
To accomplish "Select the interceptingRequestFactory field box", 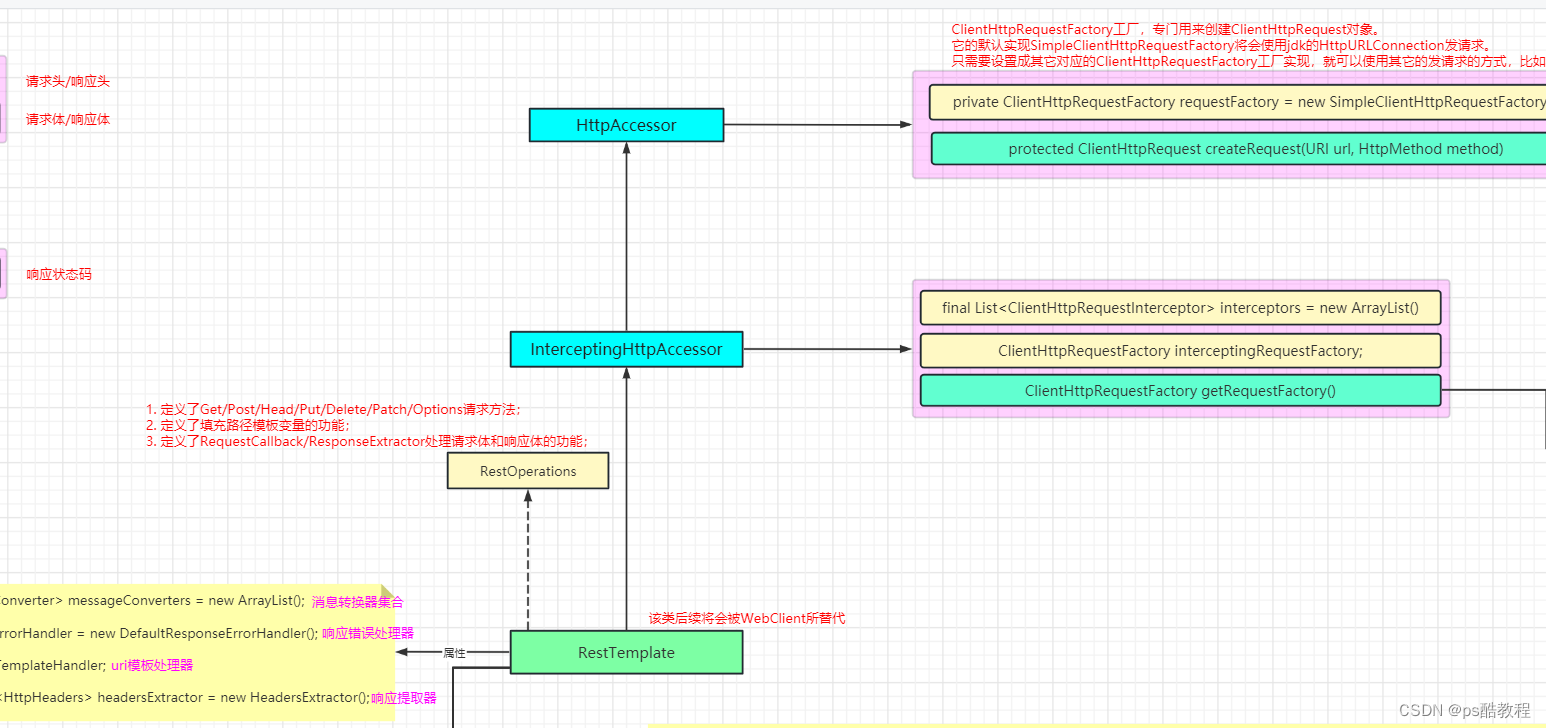I will pos(1179,350).
